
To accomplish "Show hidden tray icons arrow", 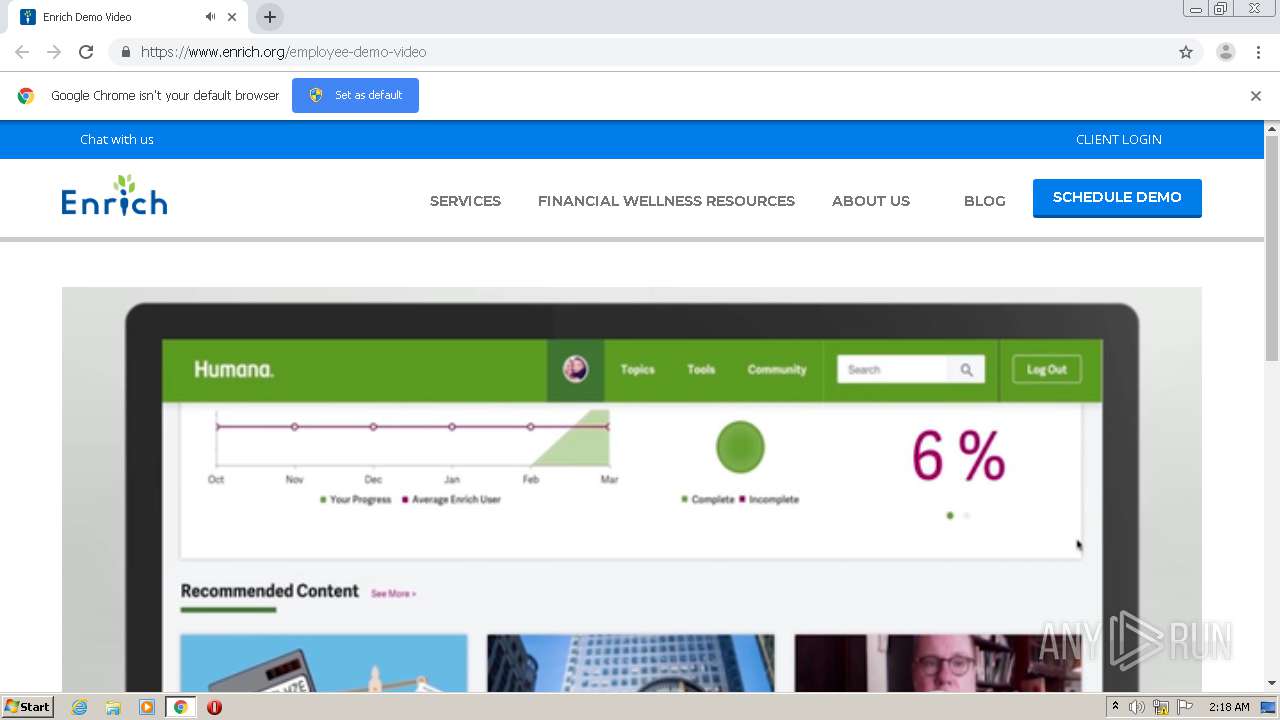I will pos(1115,707).
